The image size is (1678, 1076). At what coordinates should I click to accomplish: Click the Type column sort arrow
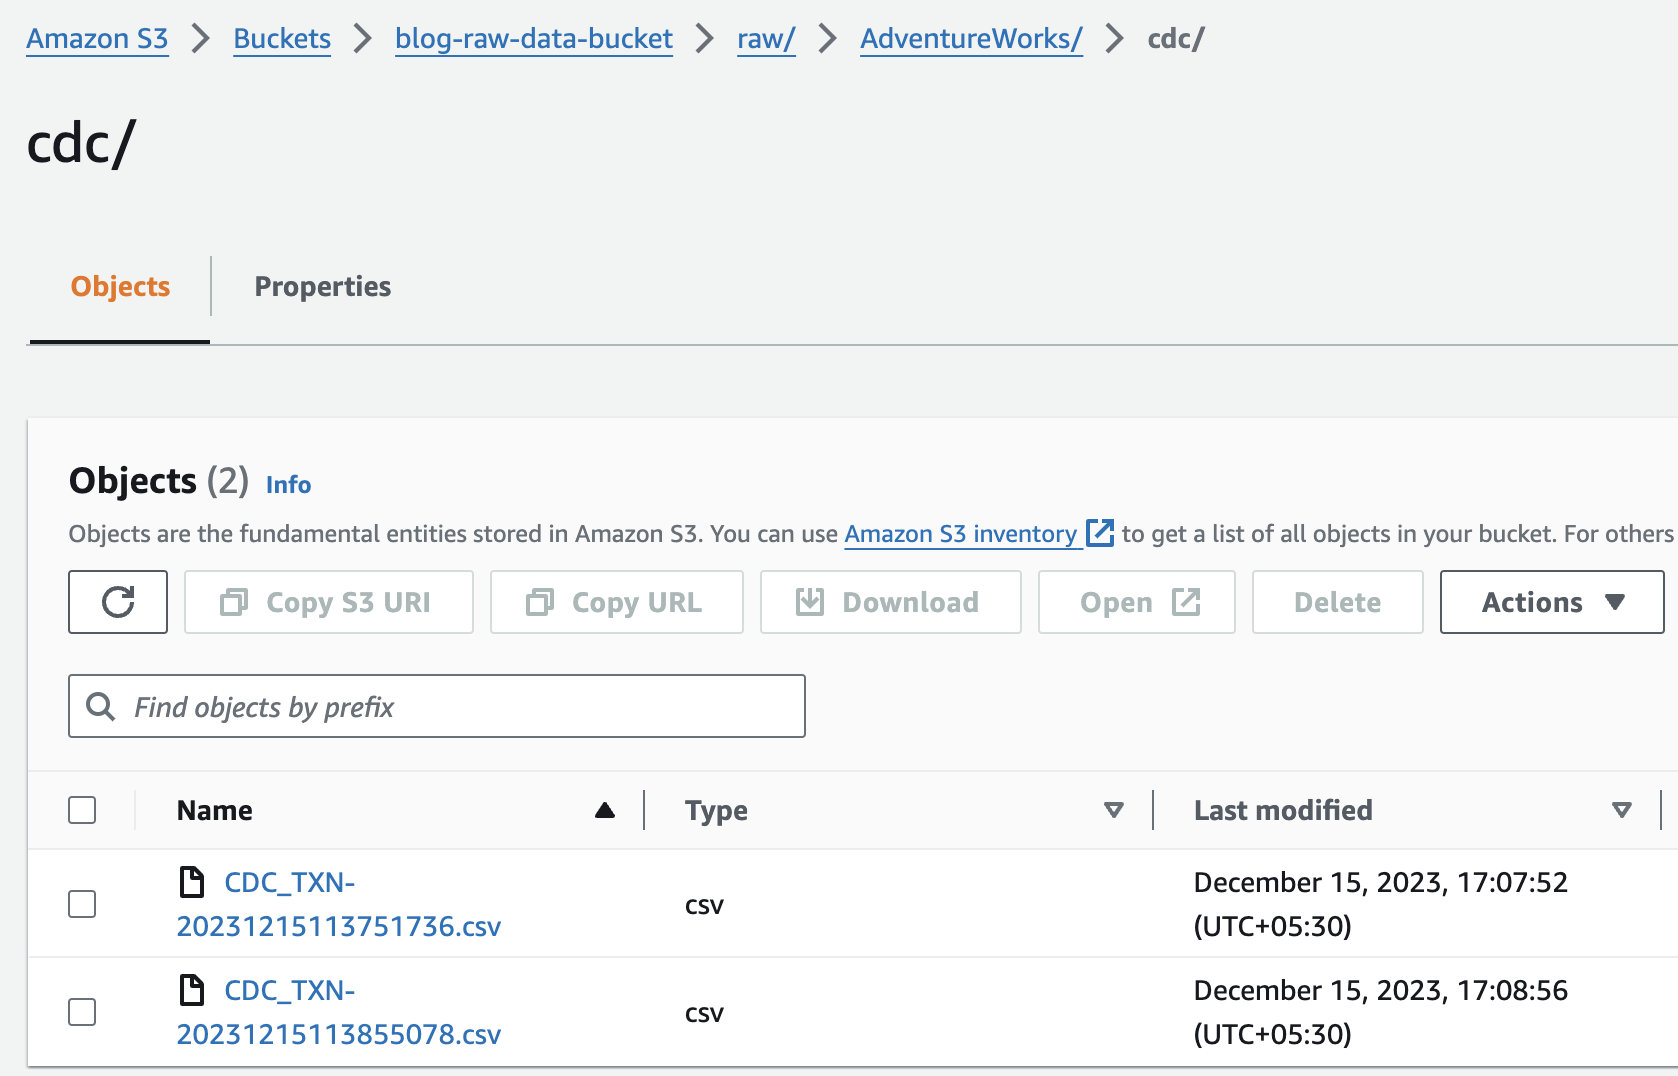(x=1113, y=810)
